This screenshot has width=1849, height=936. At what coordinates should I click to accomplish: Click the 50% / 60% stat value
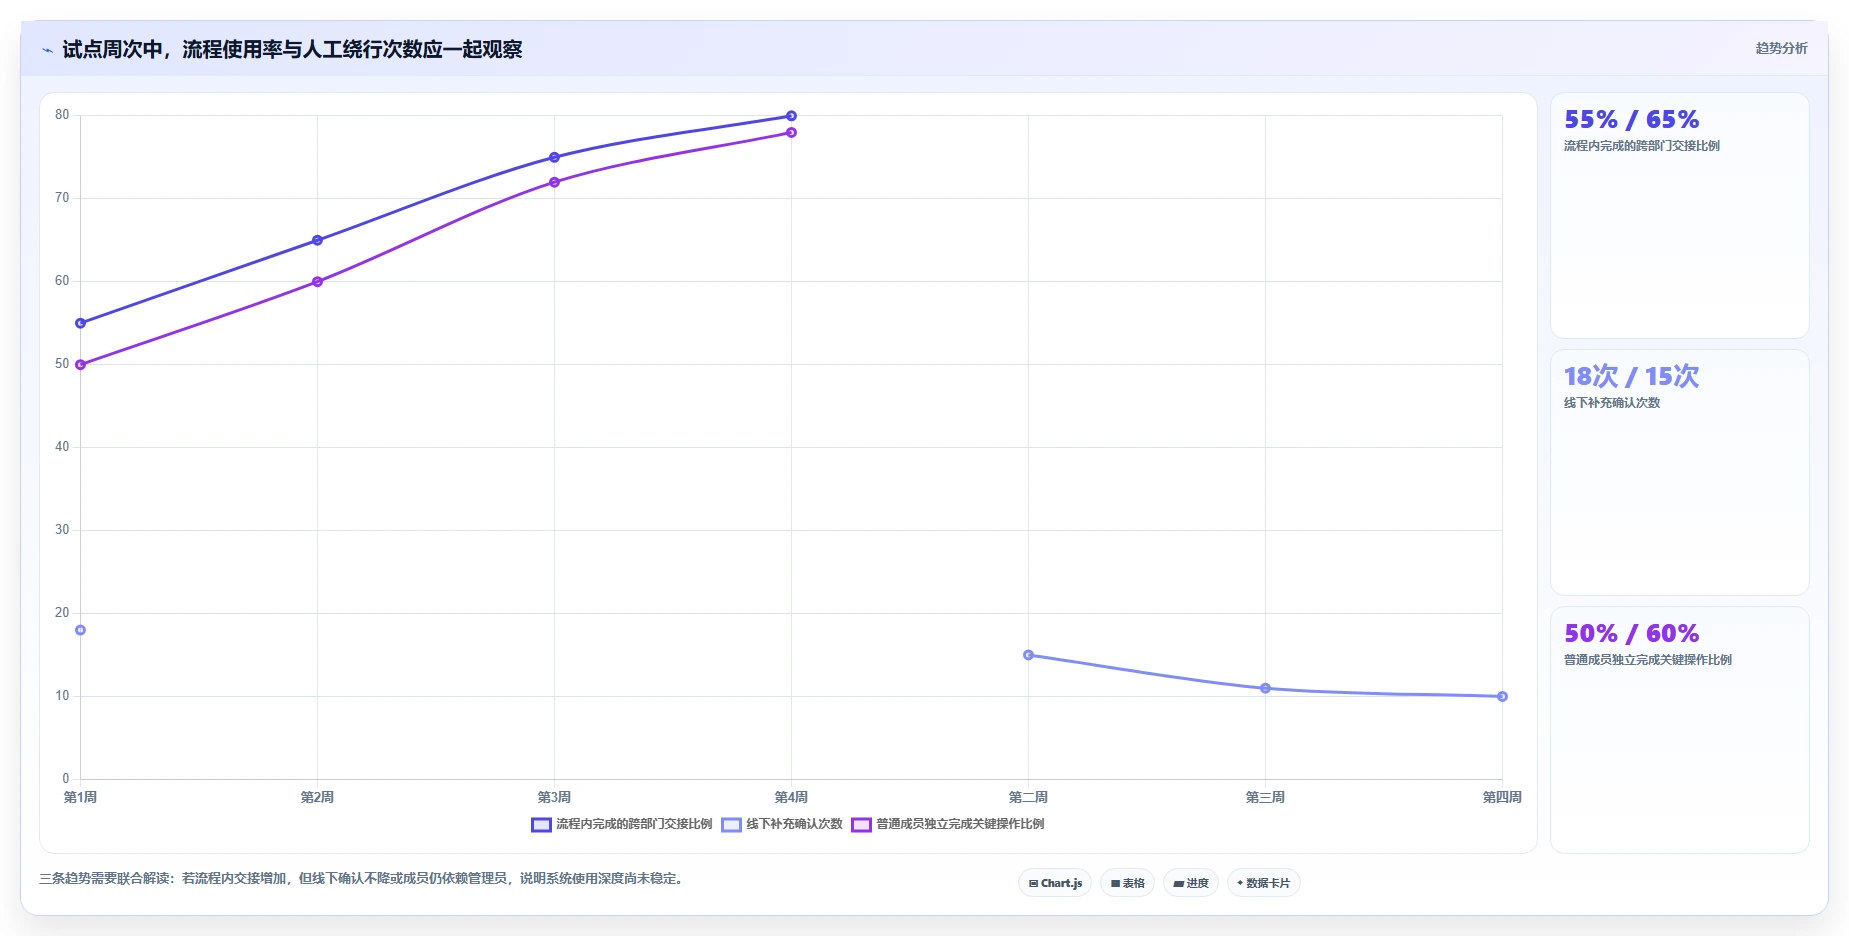1631,634
